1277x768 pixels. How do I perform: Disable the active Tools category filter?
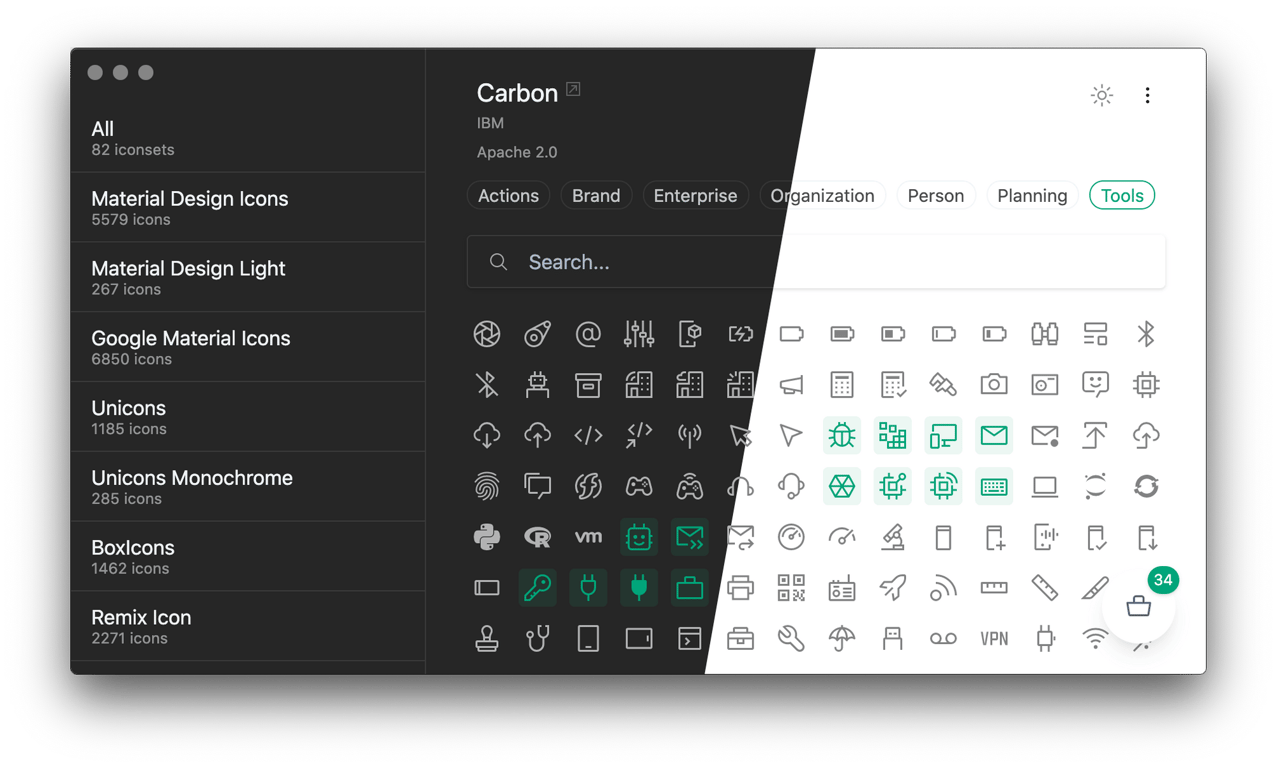1121,195
